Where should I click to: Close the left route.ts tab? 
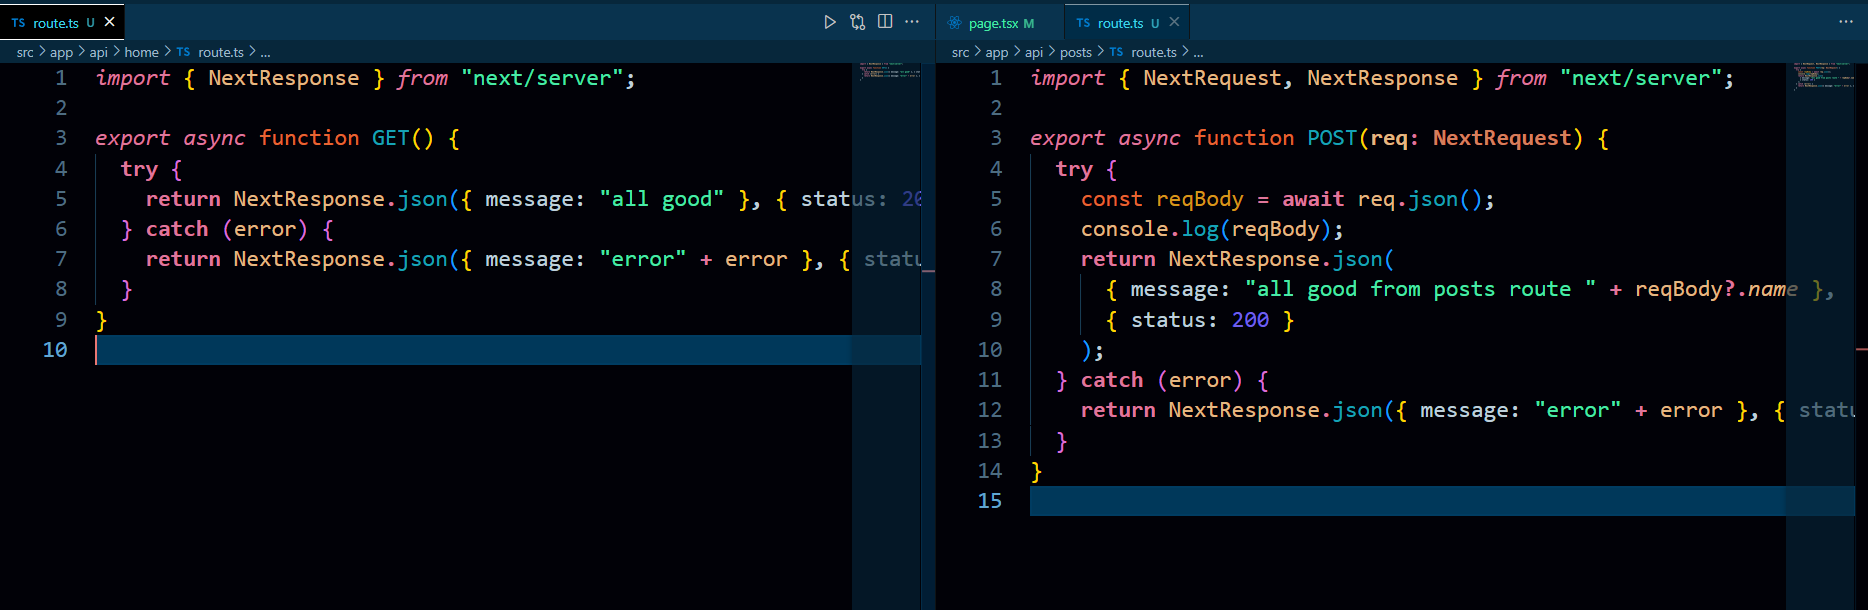pos(110,22)
